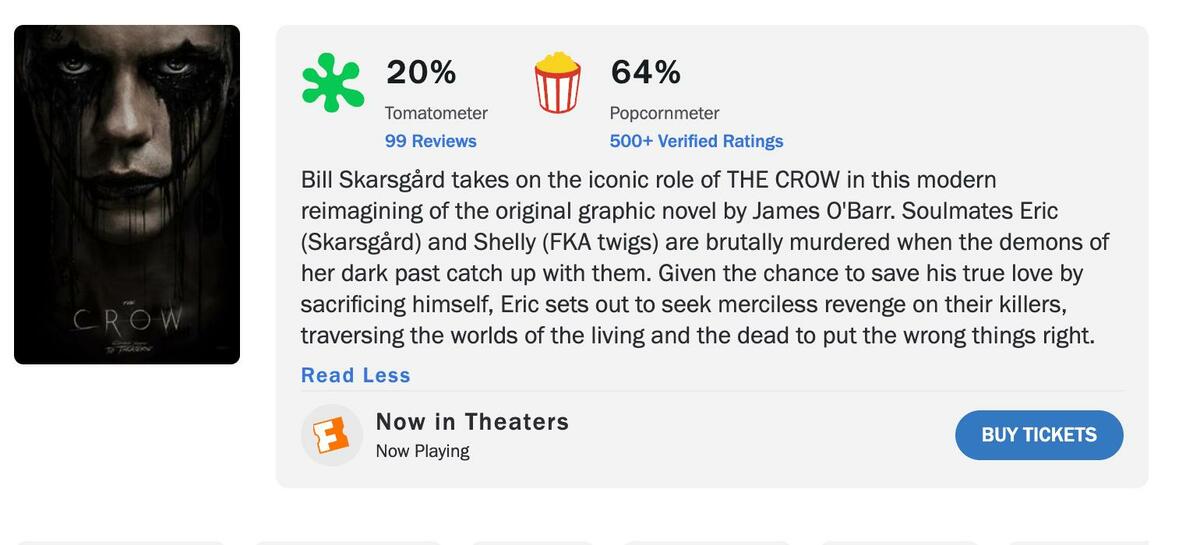Screen dimensions: 1200x545
Task: Click the Now in Theaters heading
Action: tap(472, 422)
